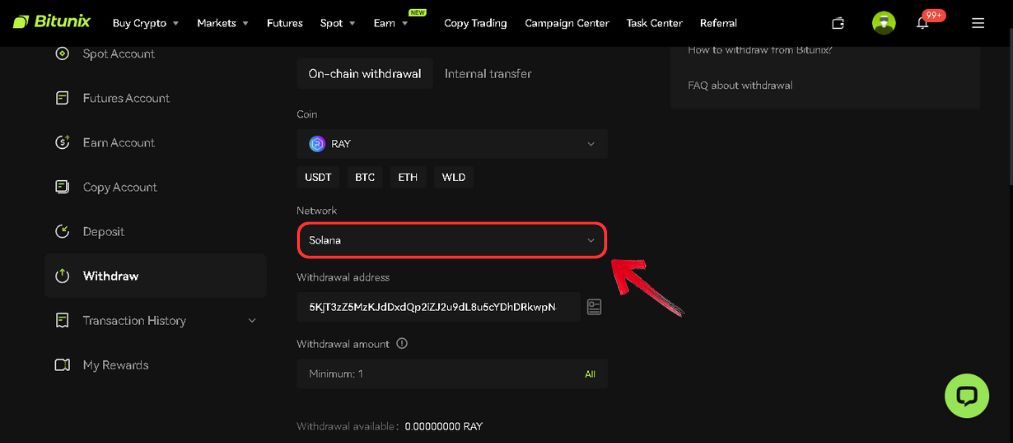Open the Network dropdown showing Solana

[452, 240]
